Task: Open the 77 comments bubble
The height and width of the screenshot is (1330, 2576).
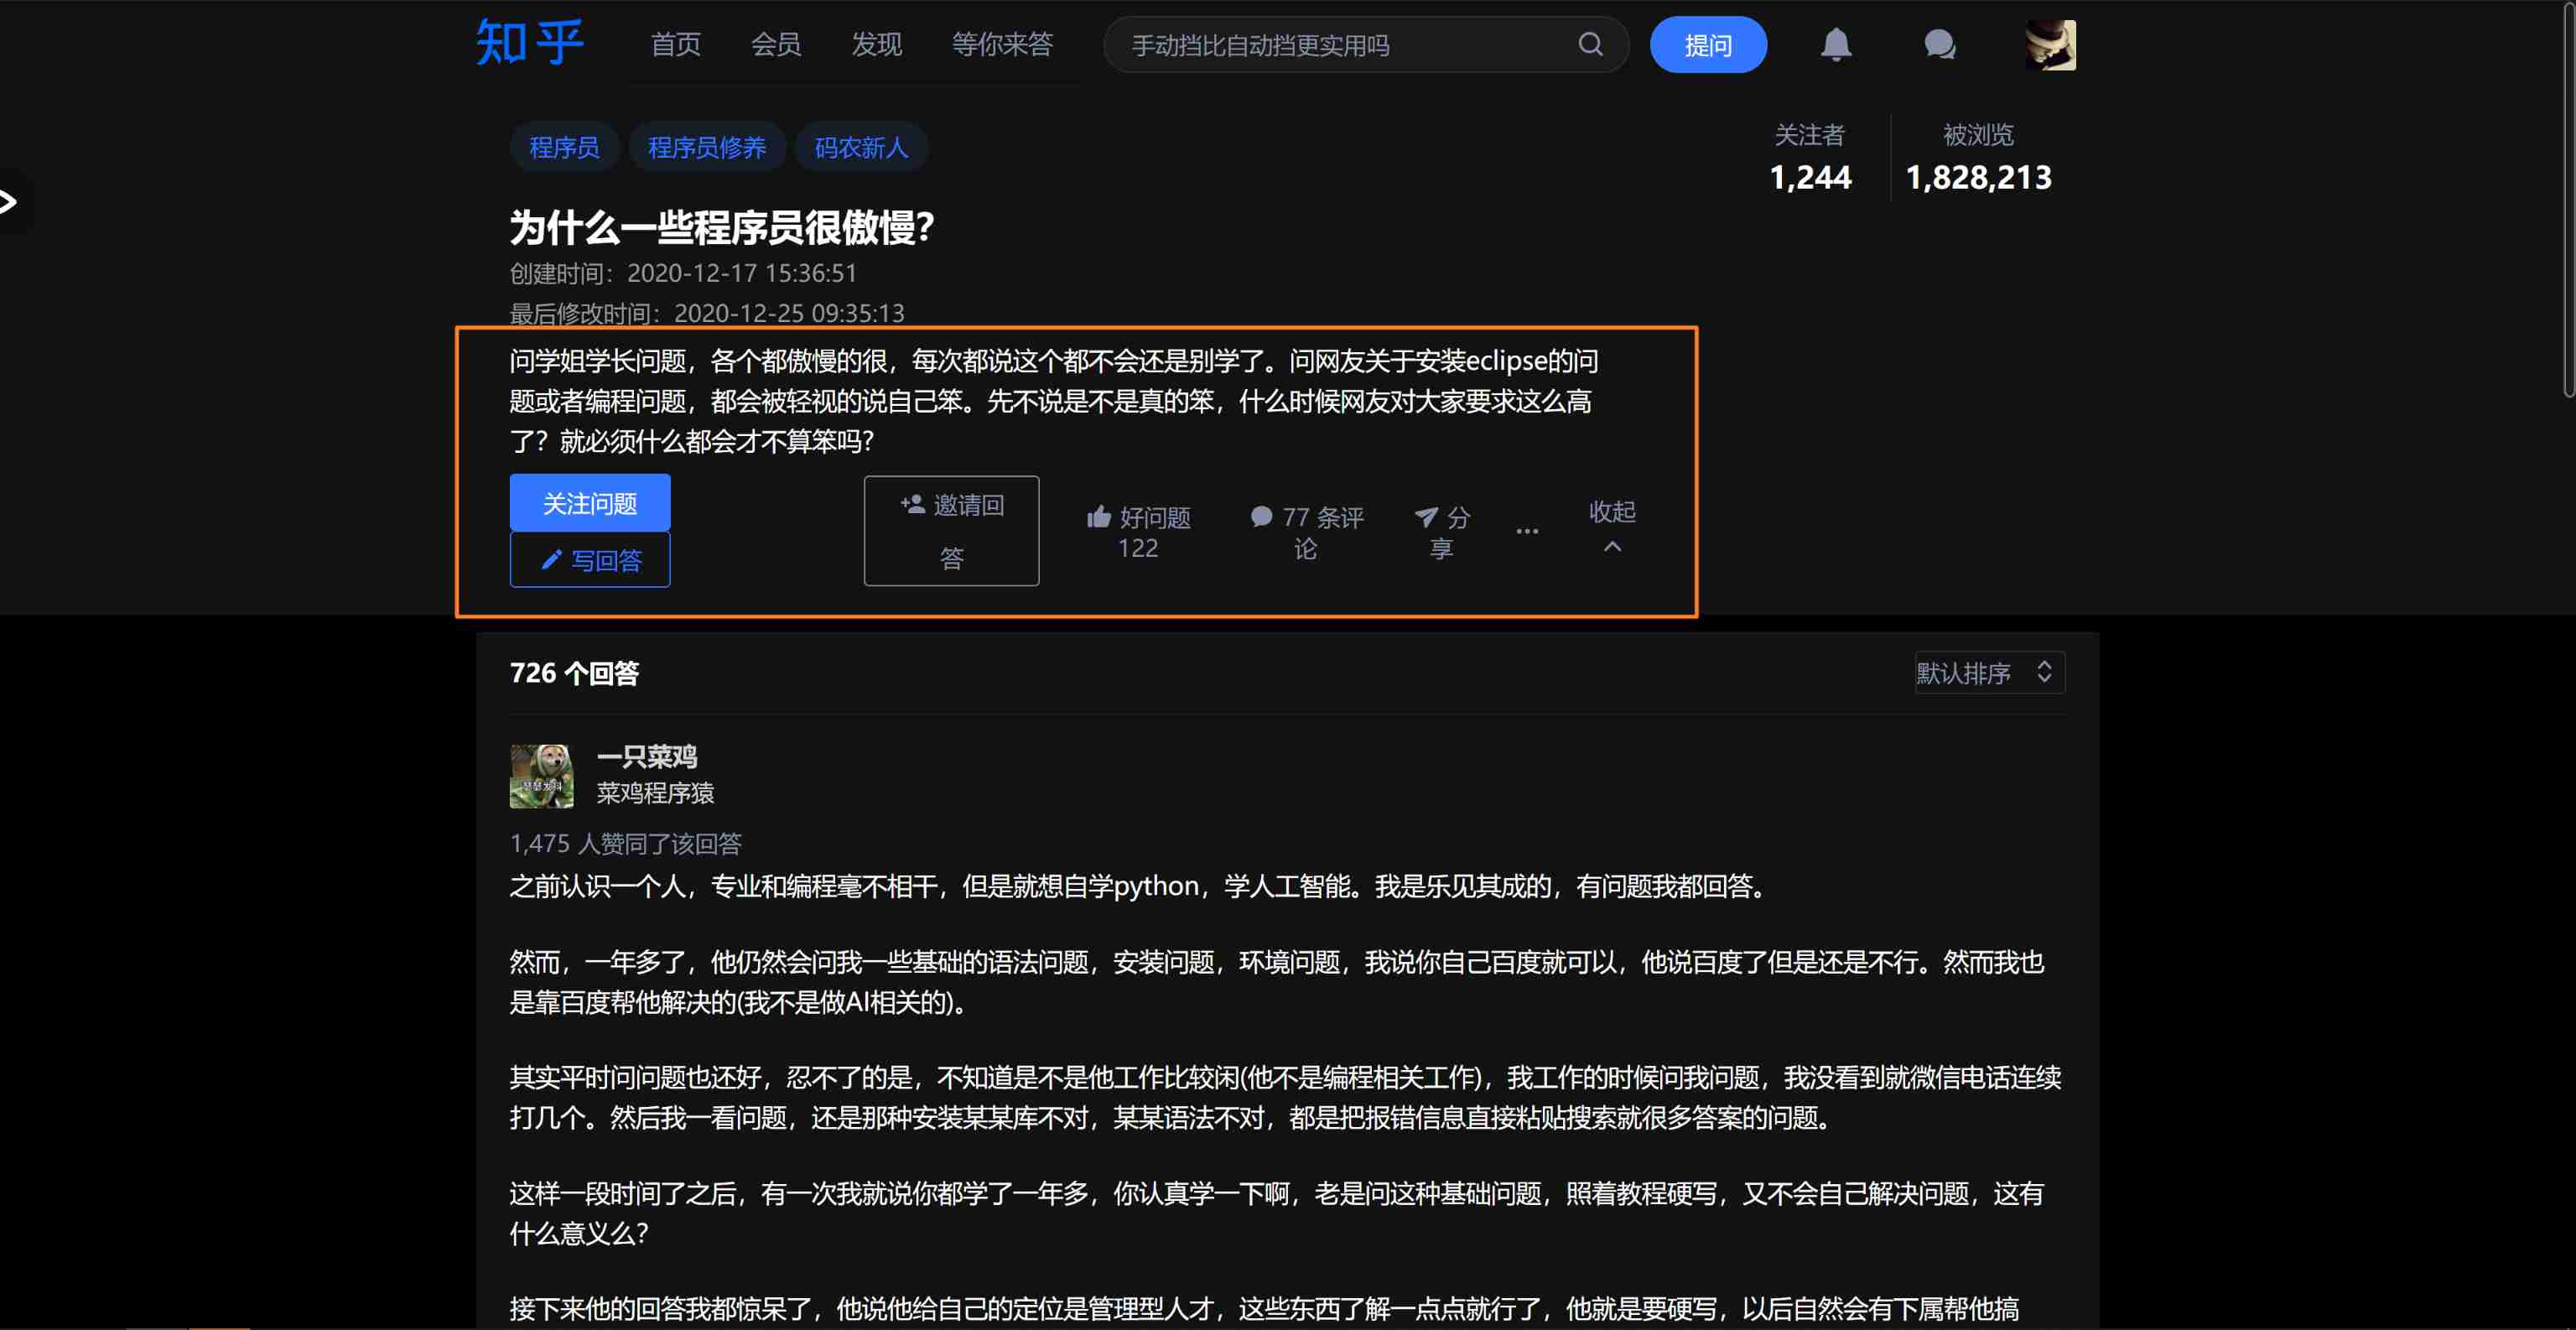Action: [x=1261, y=516]
